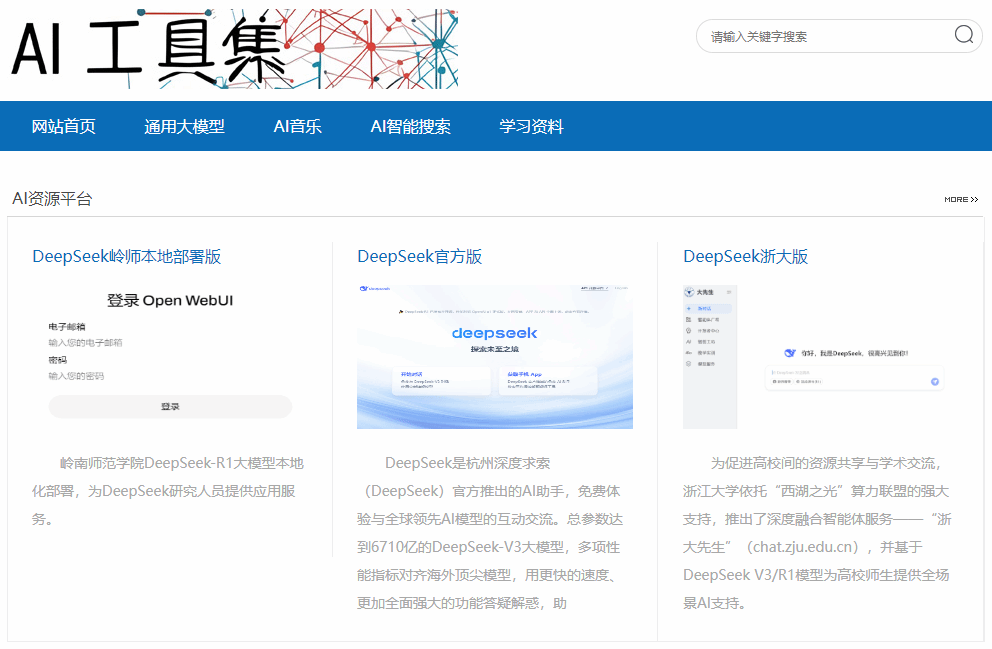The width and height of the screenshot is (992, 649).
Task: Open the DeepSeek浙大版 title link
Action: coord(745,257)
